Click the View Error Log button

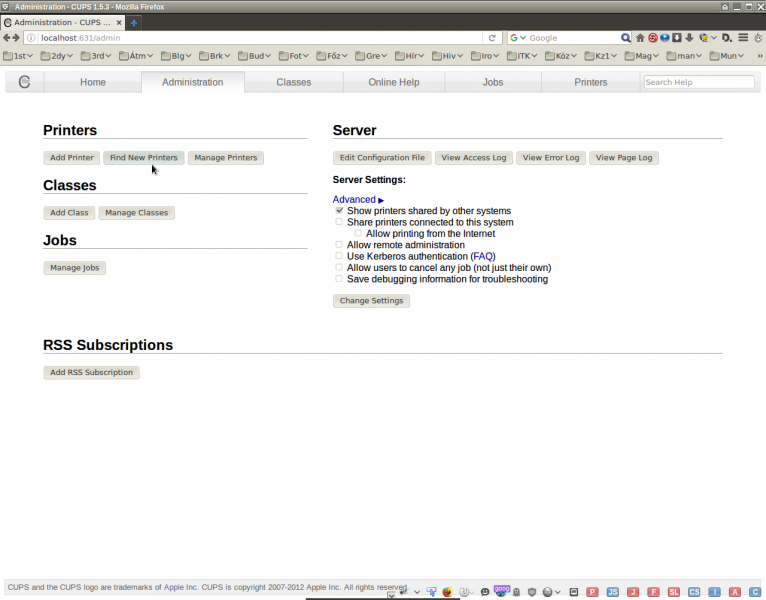pos(551,157)
